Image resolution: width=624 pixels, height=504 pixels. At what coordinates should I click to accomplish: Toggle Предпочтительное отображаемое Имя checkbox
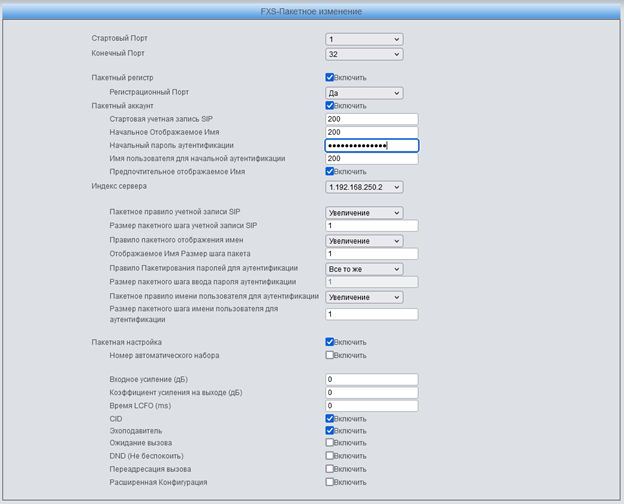[x=330, y=172]
